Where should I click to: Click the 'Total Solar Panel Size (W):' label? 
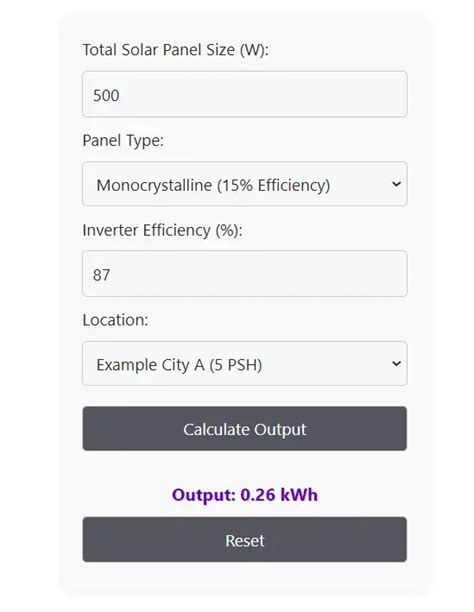pyautogui.click(x=175, y=50)
